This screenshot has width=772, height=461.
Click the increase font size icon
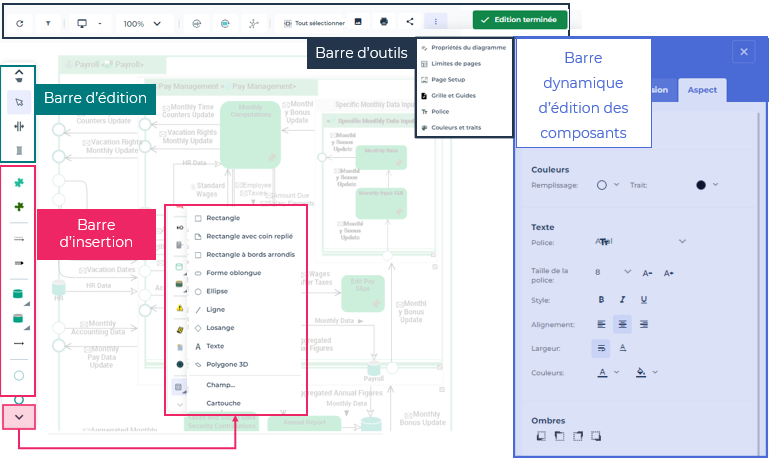click(x=669, y=272)
